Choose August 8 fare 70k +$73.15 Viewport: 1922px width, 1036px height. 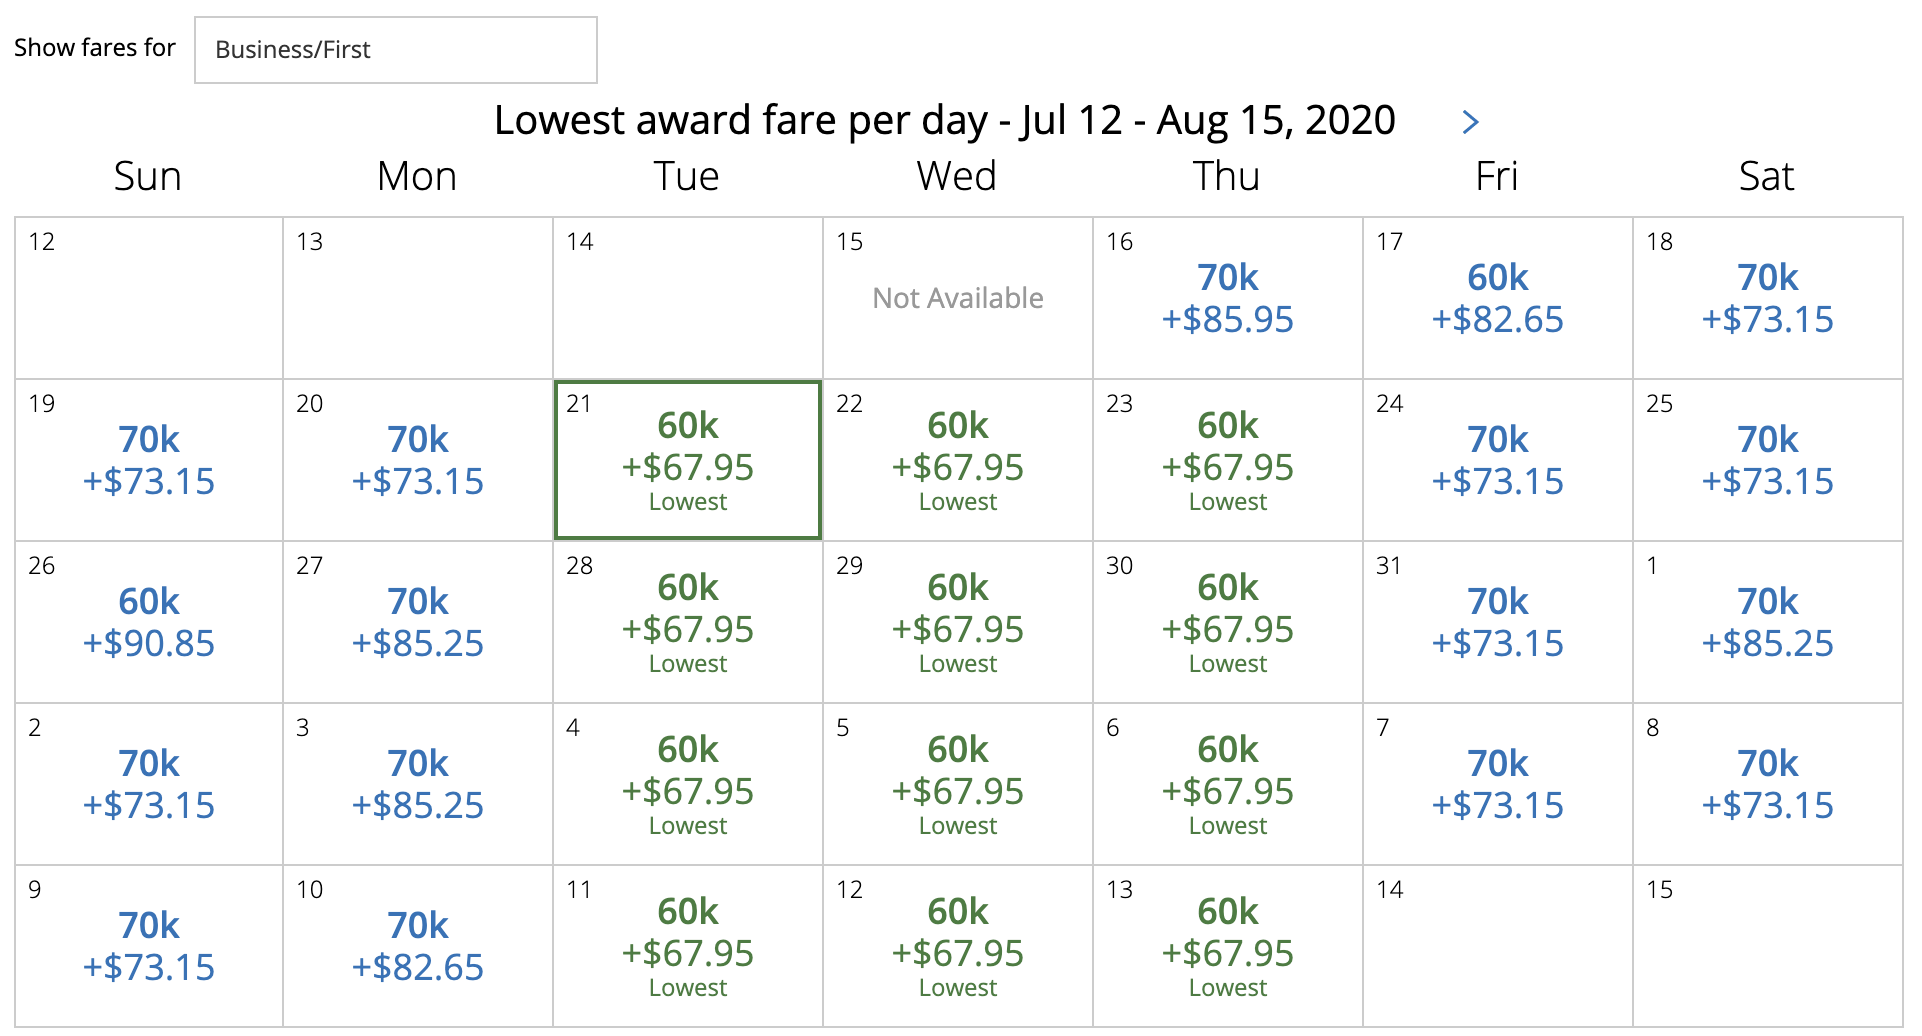click(1768, 784)
